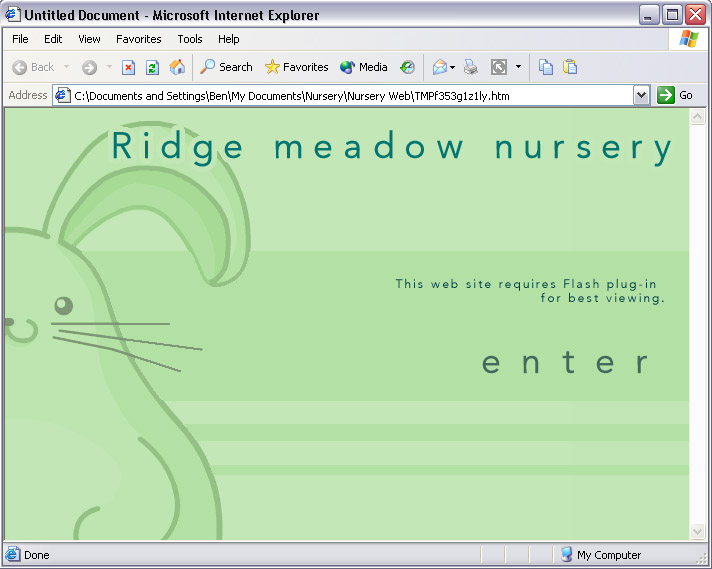Refresh the current page

tap(152, 67)
